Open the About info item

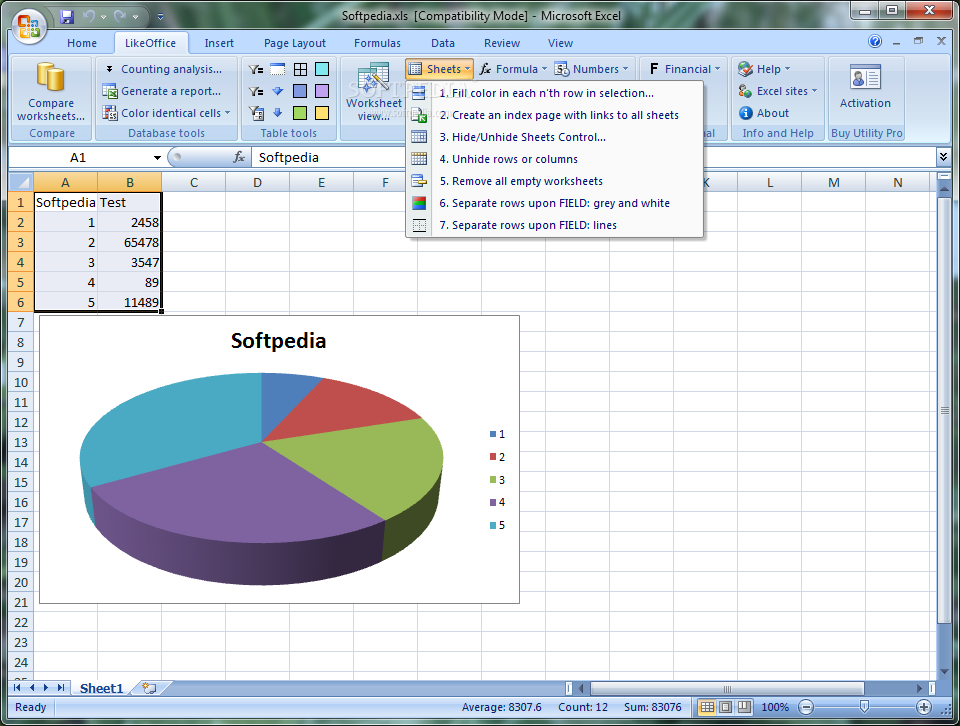[x=764, y=113]
